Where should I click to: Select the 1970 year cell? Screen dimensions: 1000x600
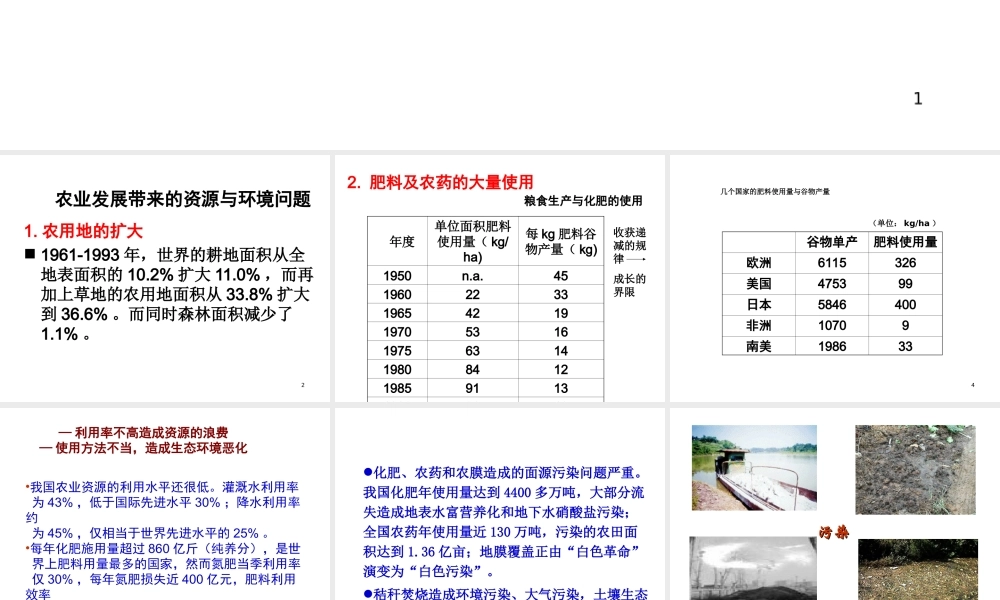coord(397,332)
